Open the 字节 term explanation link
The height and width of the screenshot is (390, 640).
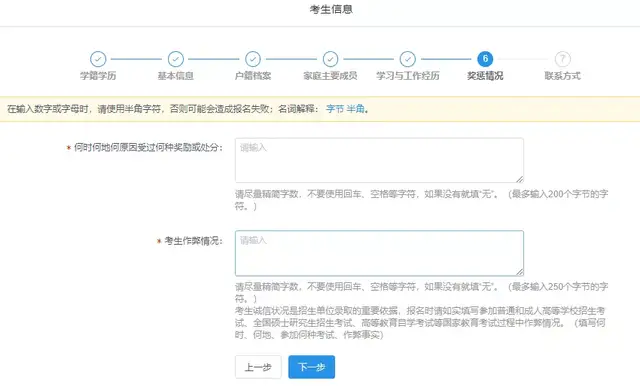tap(335, 109)
